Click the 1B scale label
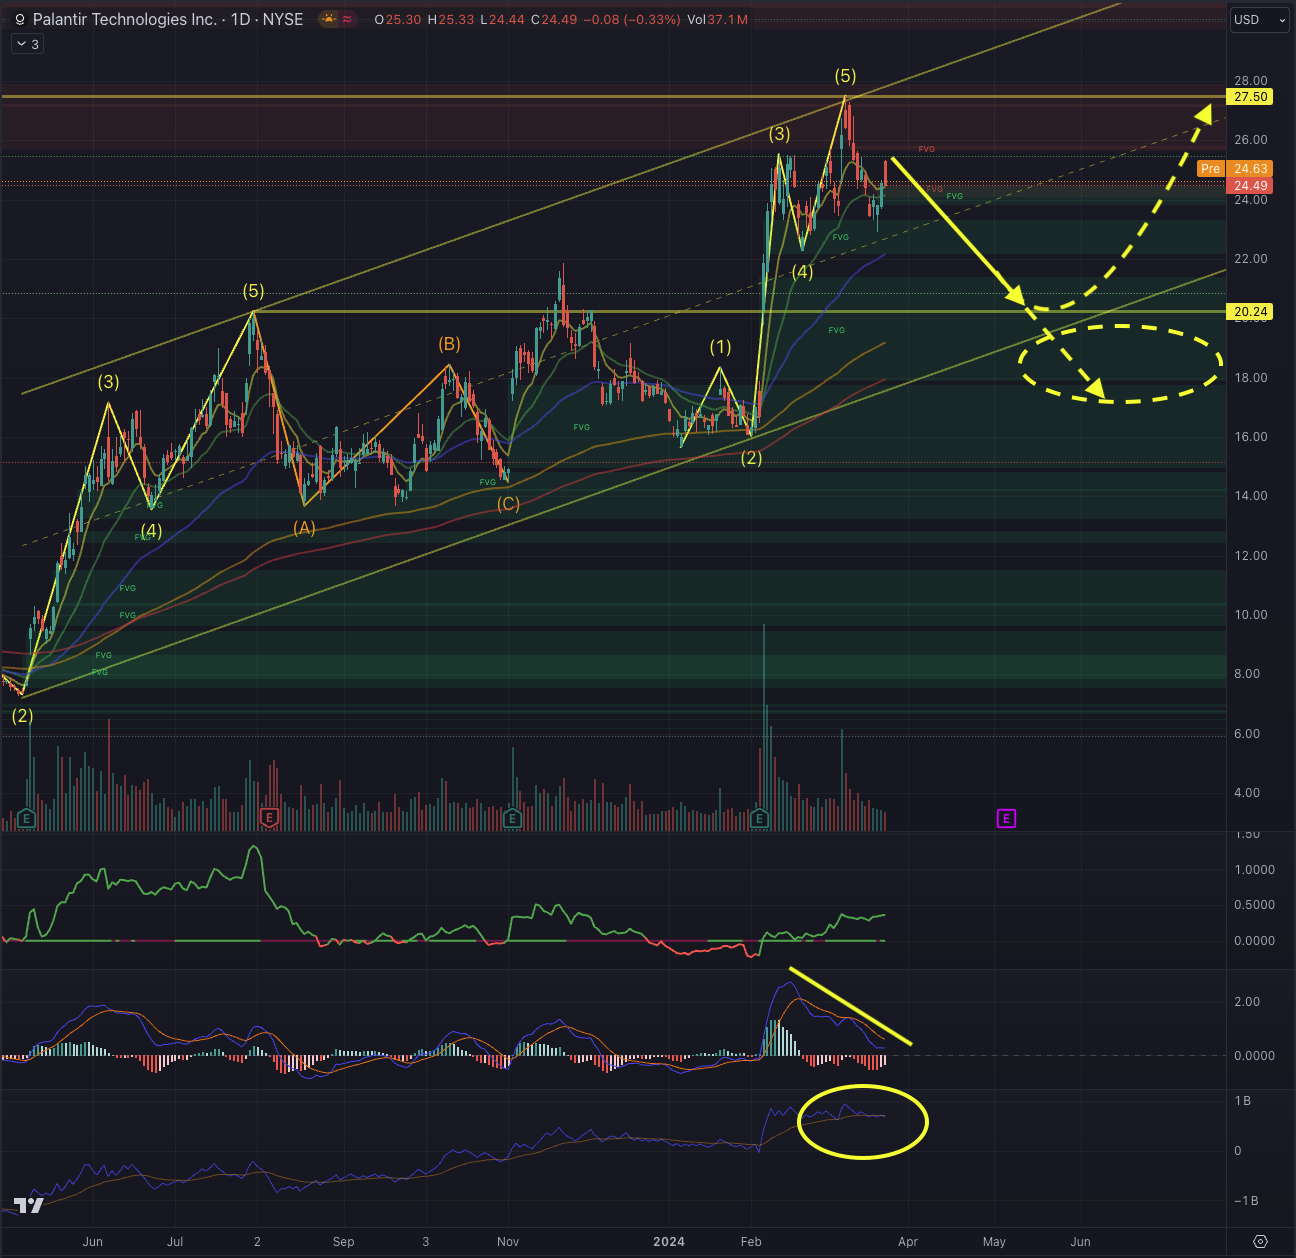 point(1243,1101)
